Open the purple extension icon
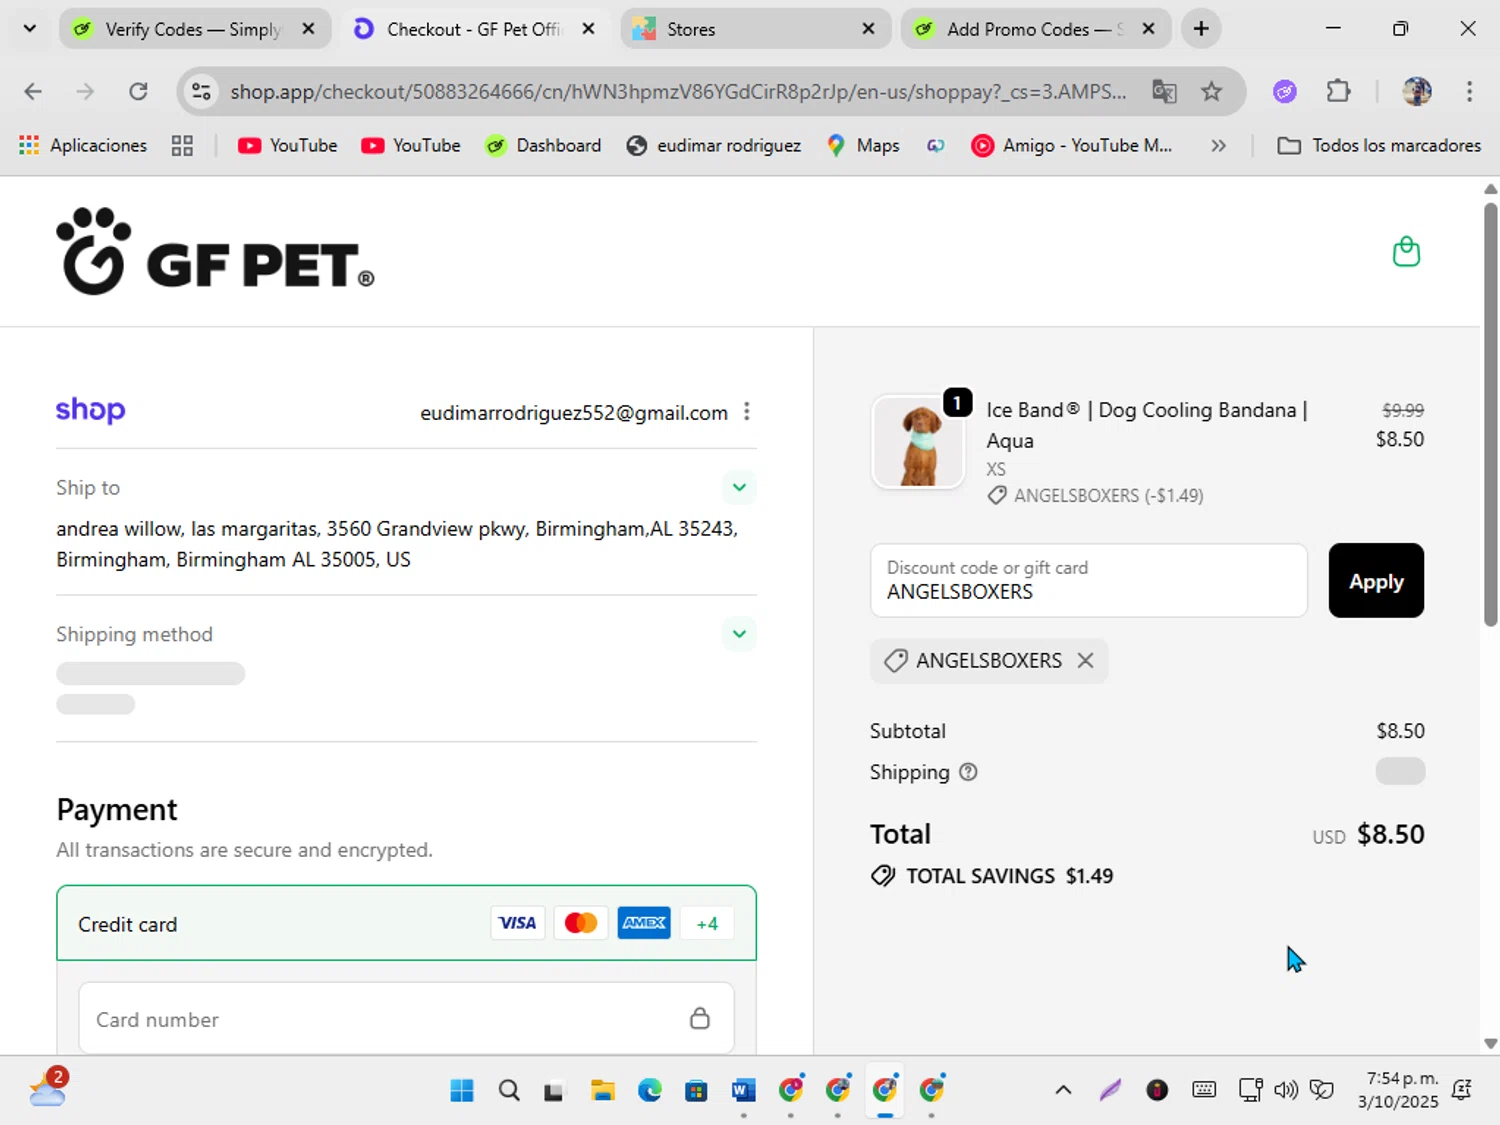The image size is (1500, 1125). (1285, 92)
